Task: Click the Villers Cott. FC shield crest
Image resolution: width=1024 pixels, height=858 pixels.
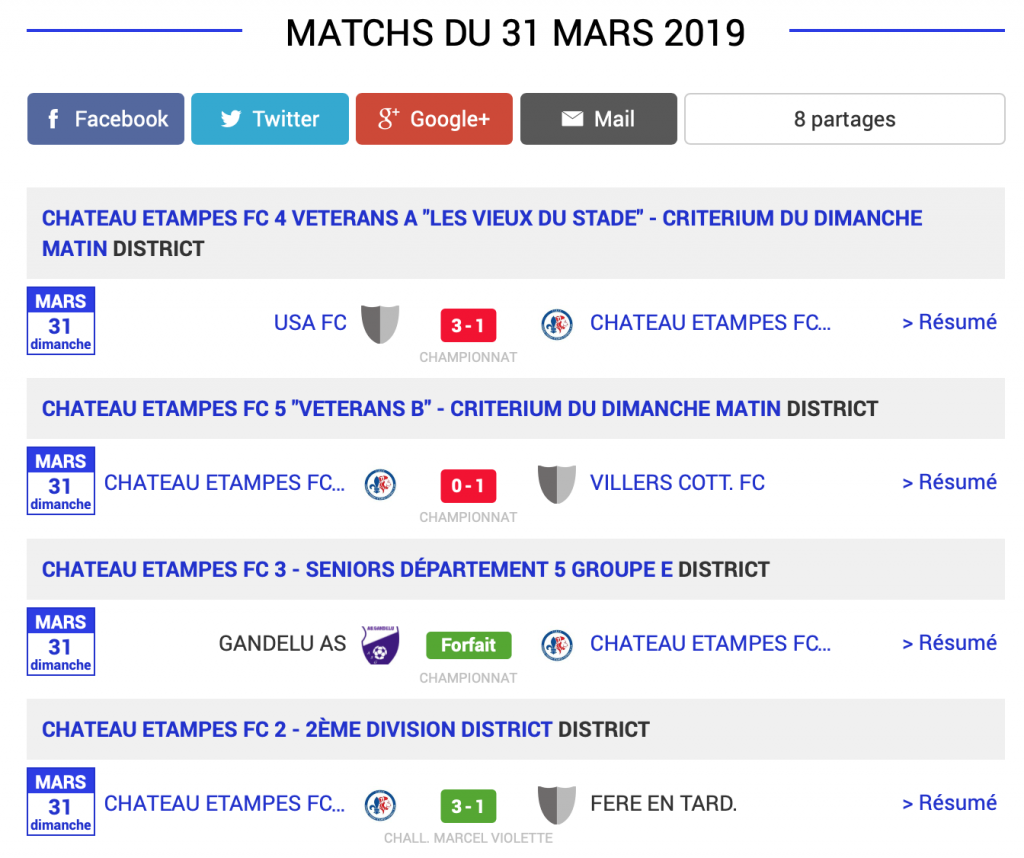Action: tap(556, 484)
